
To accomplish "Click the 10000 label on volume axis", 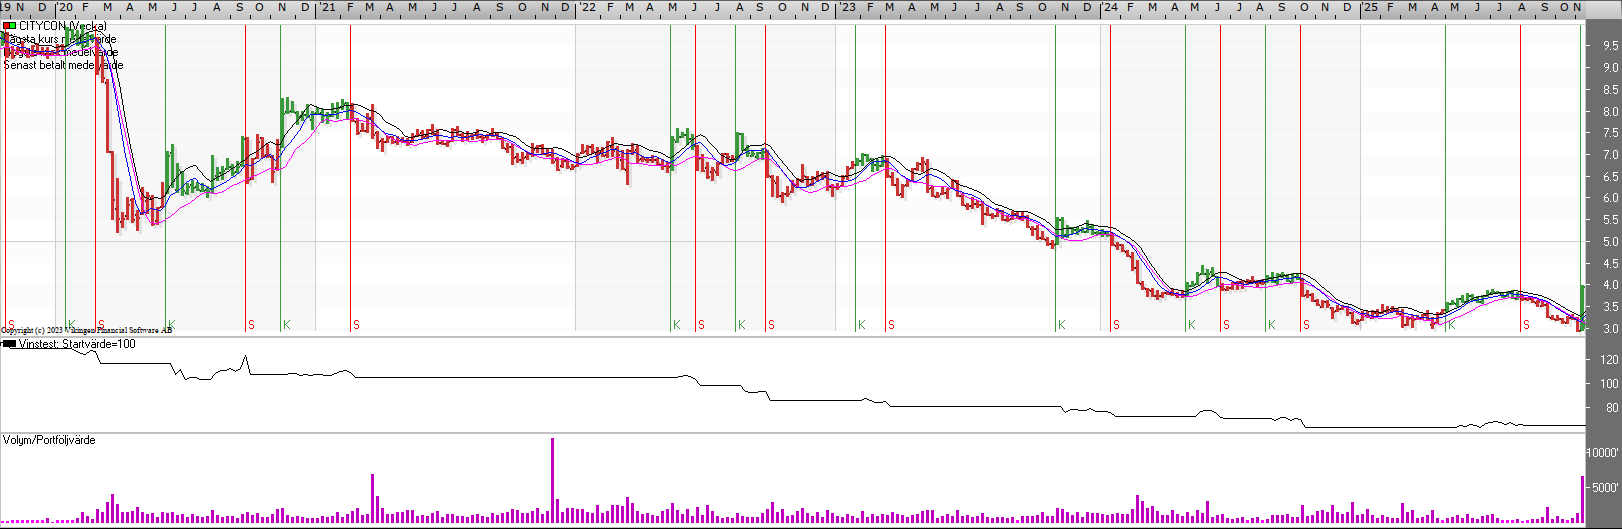I will (x=1603, y=453).
